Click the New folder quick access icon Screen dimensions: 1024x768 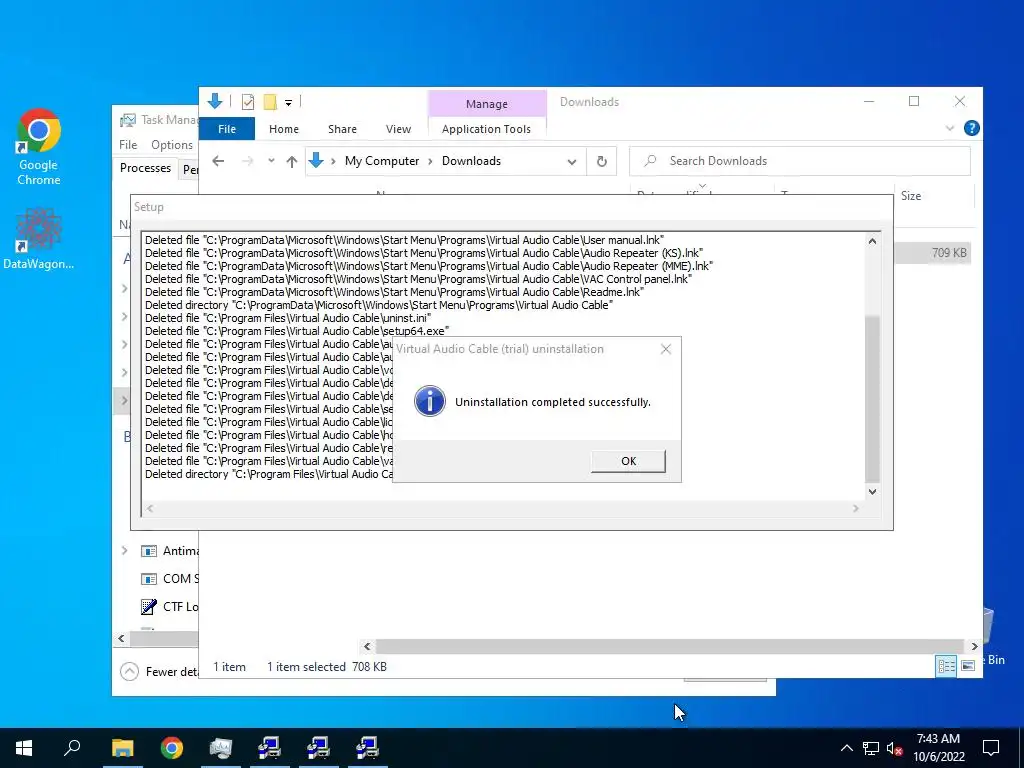(270, 102)
